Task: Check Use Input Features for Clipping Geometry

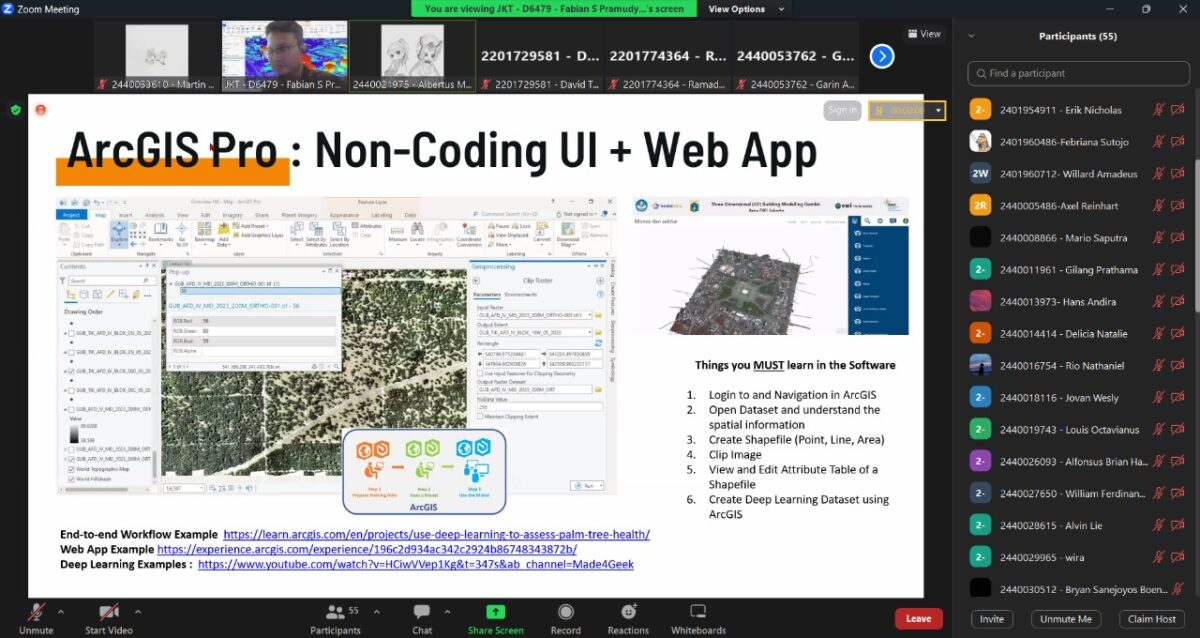Action: (482, 373)
